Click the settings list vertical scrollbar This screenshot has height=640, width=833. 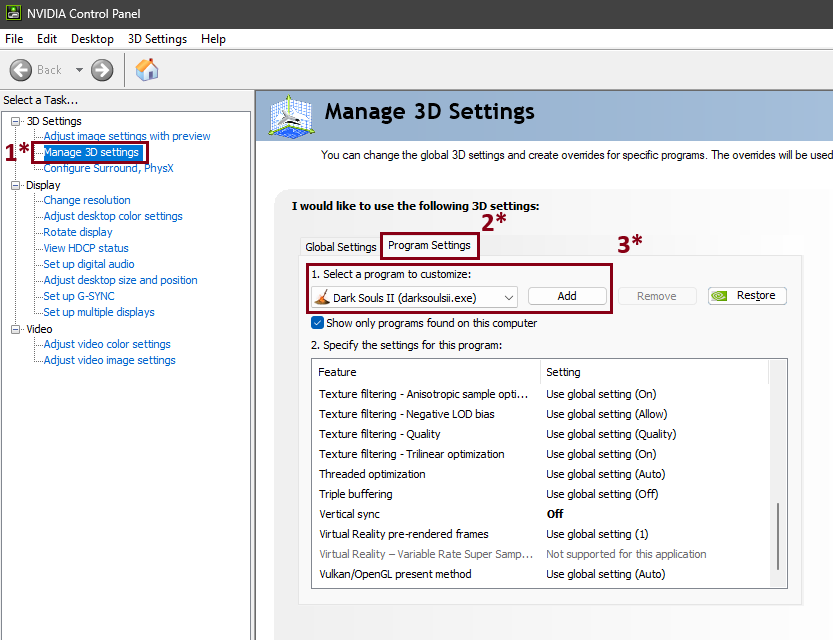[778, 536]
